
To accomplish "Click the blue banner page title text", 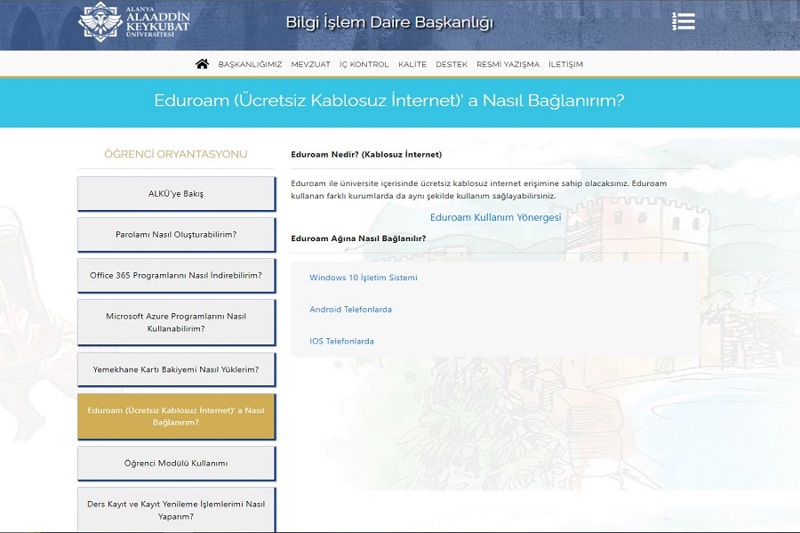I will 389,100.
